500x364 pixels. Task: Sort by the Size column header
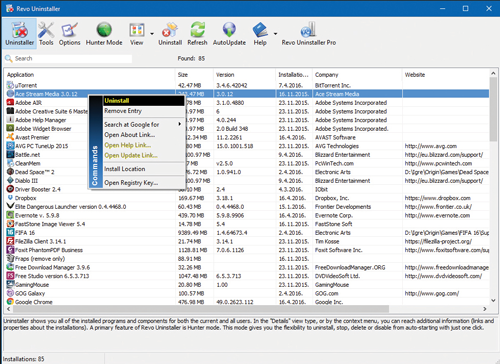click(194, 75)
